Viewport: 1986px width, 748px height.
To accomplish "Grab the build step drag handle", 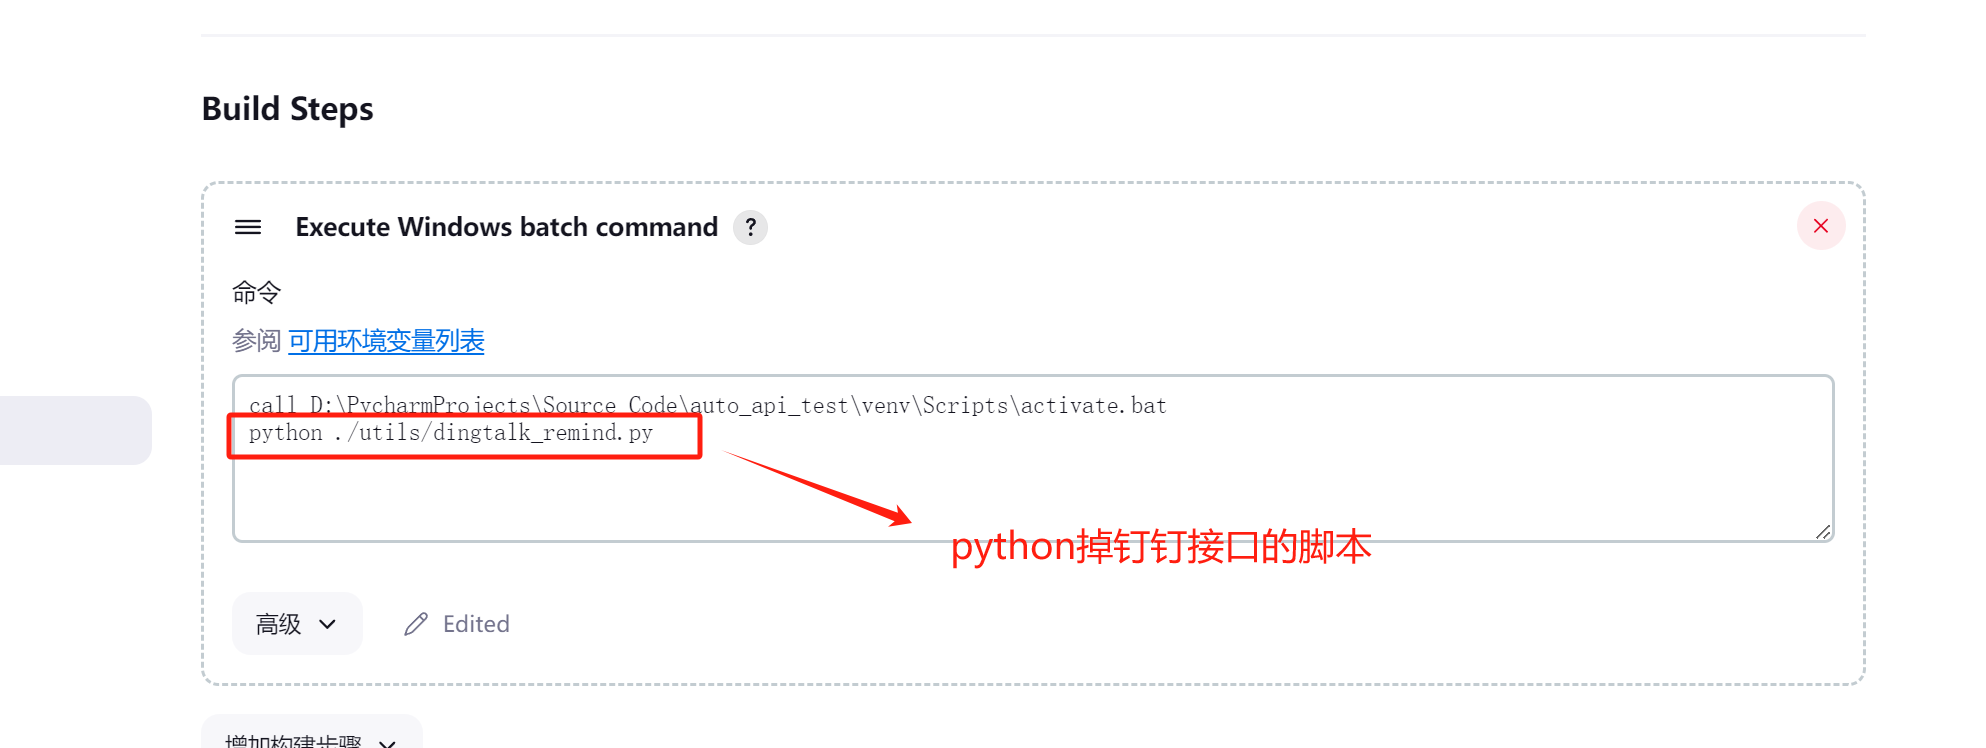I will [248, 227].
